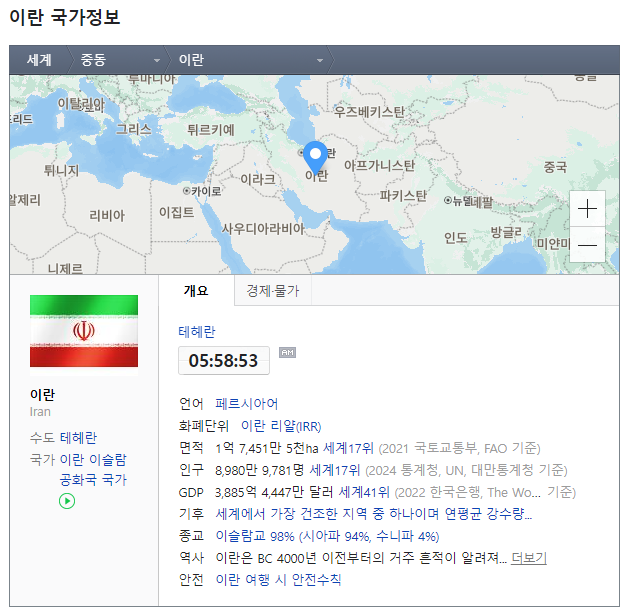Click GDP value 3,885억 4,447만 달러

[274, 492]
